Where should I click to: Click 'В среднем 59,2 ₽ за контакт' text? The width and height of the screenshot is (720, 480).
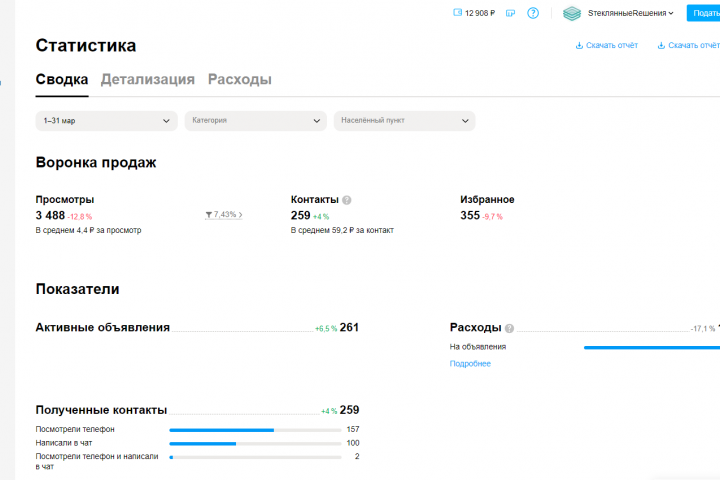[x=342, y=230]
